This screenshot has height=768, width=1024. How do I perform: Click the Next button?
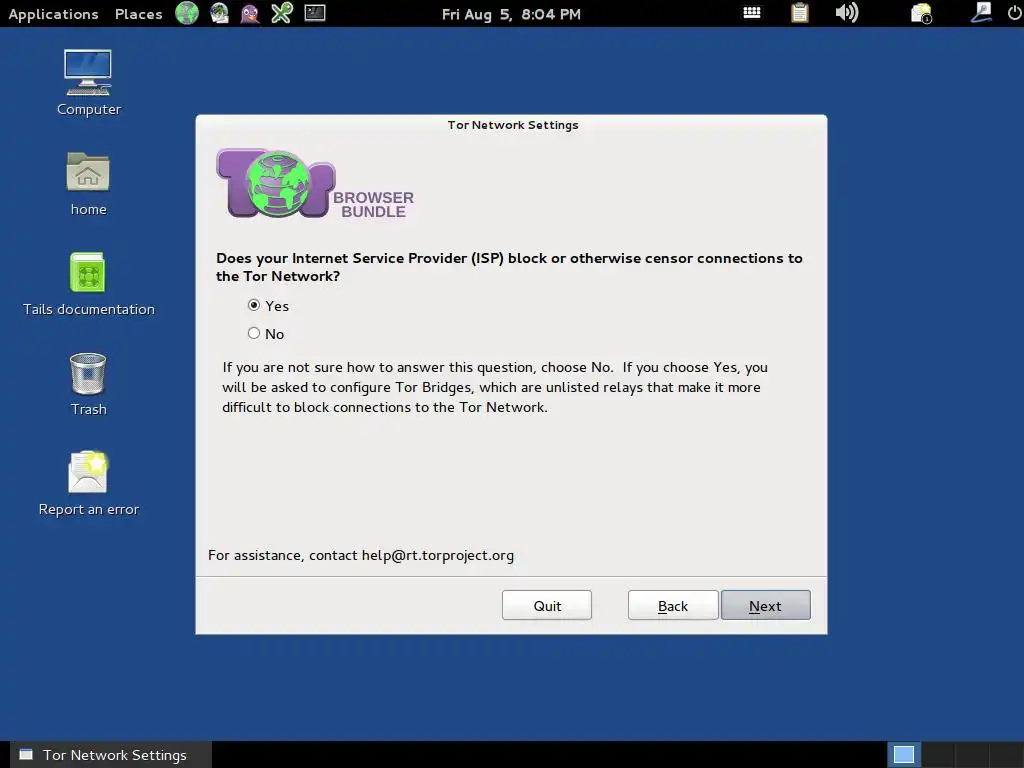pyautogui.click(x=765, y=605)
